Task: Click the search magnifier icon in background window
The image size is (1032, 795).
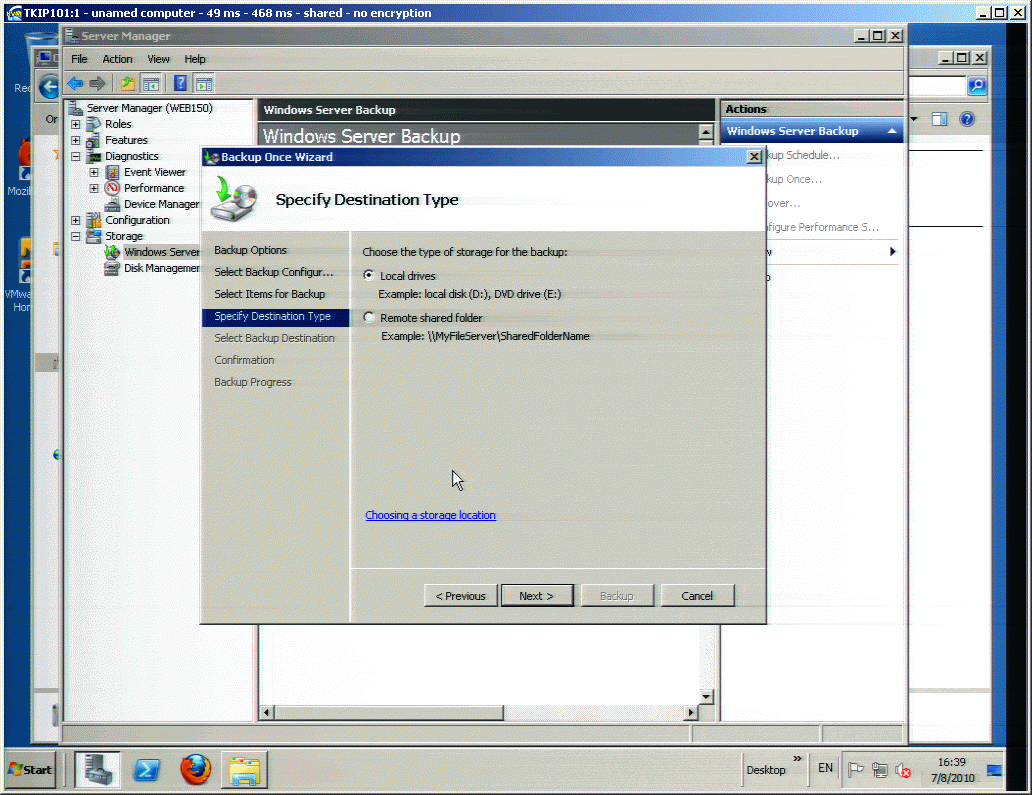Action: pos(977,86)
